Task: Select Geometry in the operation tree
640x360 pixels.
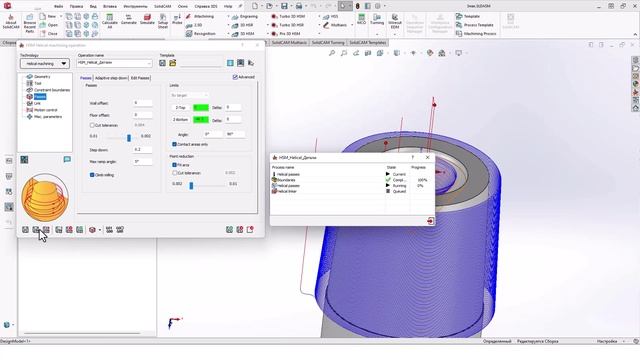Action: click(42, 77)
